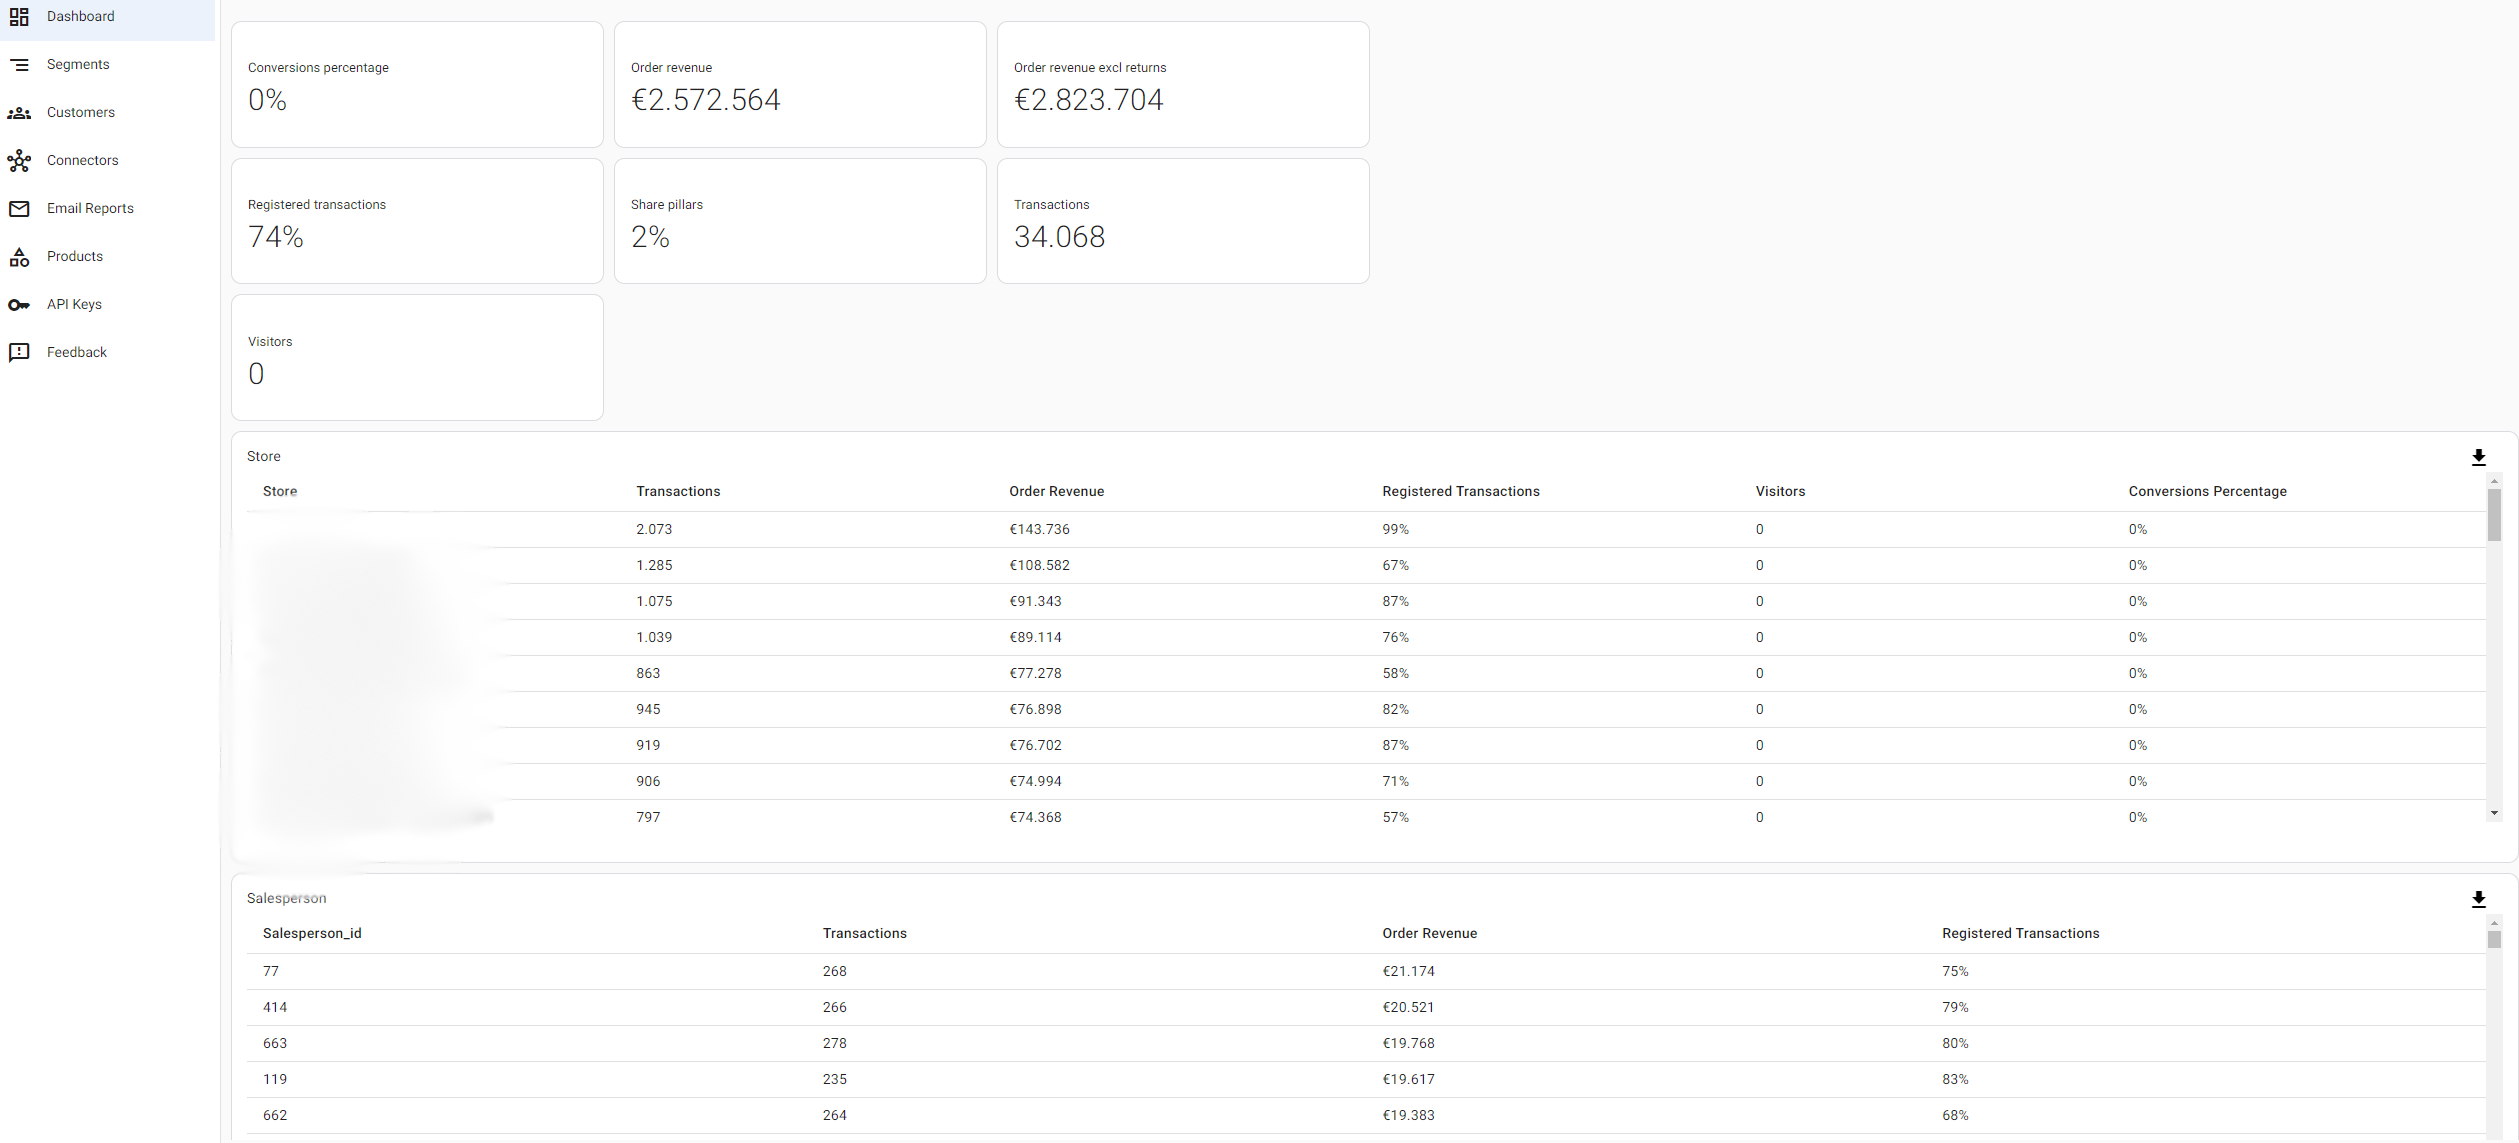Click the Salesperson table scrollbar

click(2494, 940)
